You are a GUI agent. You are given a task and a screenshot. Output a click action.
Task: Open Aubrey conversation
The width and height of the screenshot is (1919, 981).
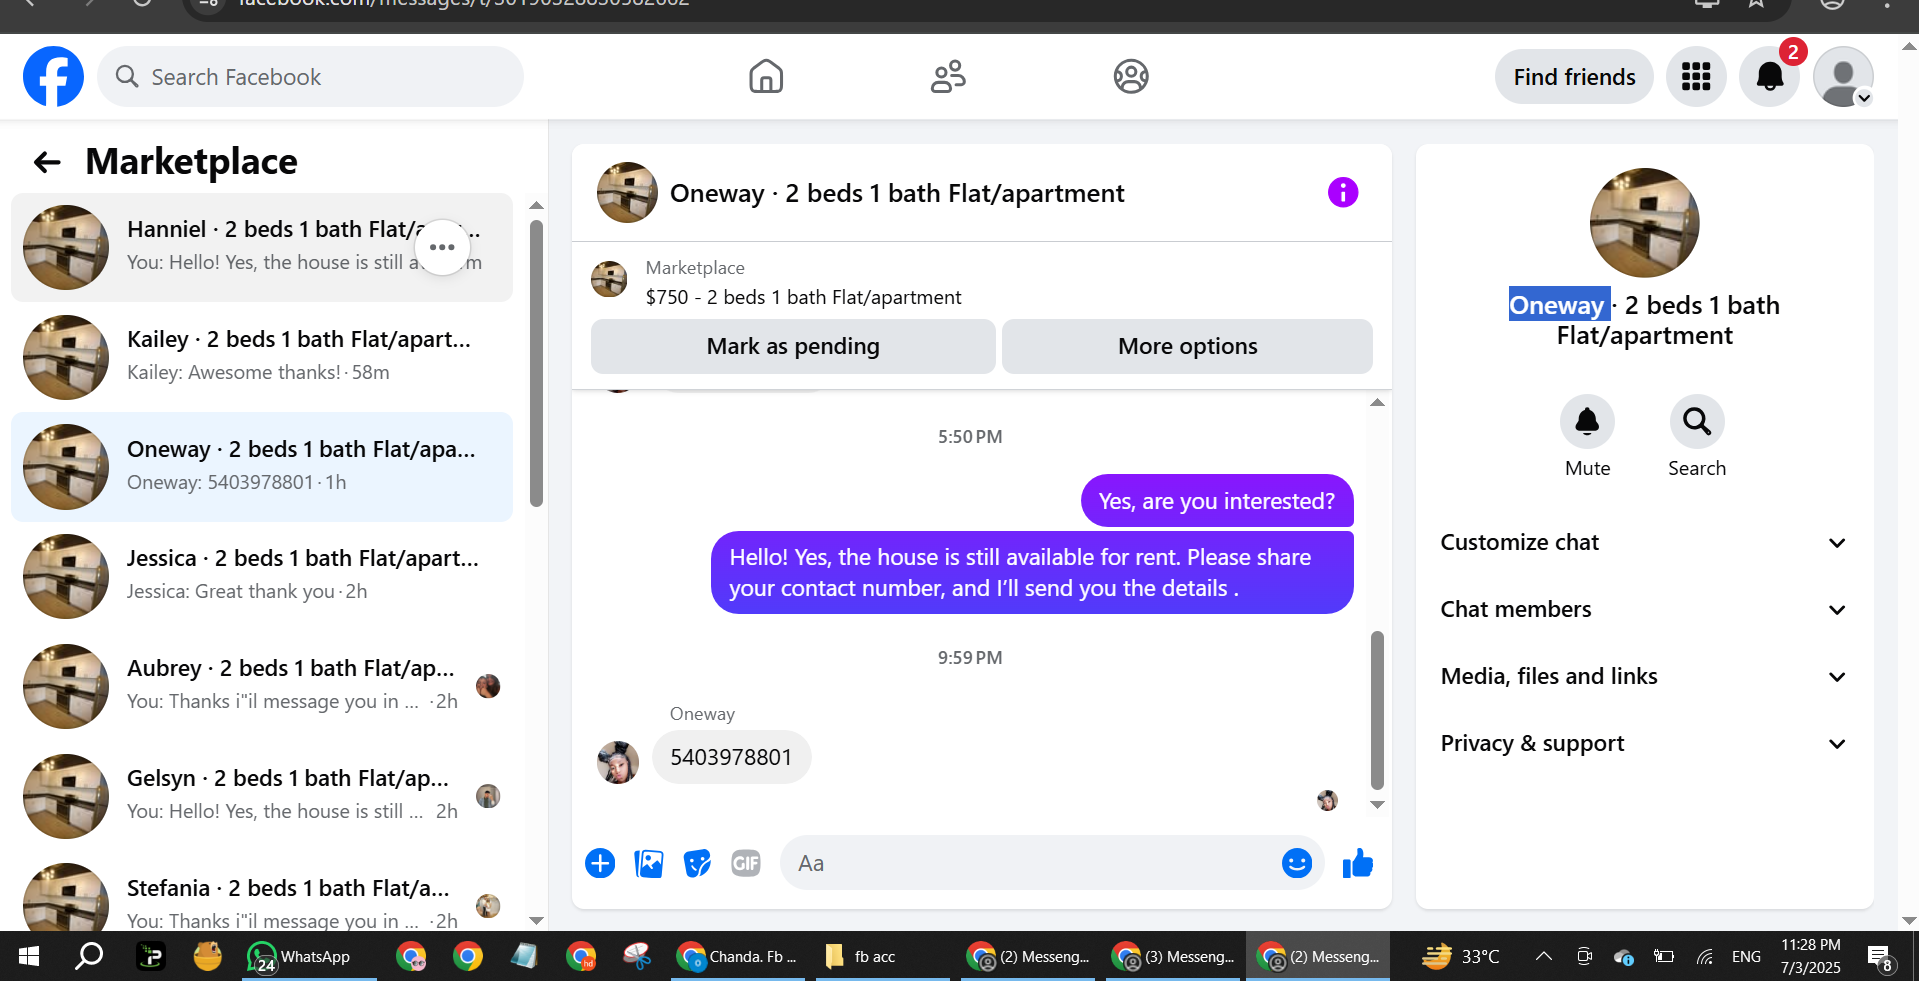point(262,686)
